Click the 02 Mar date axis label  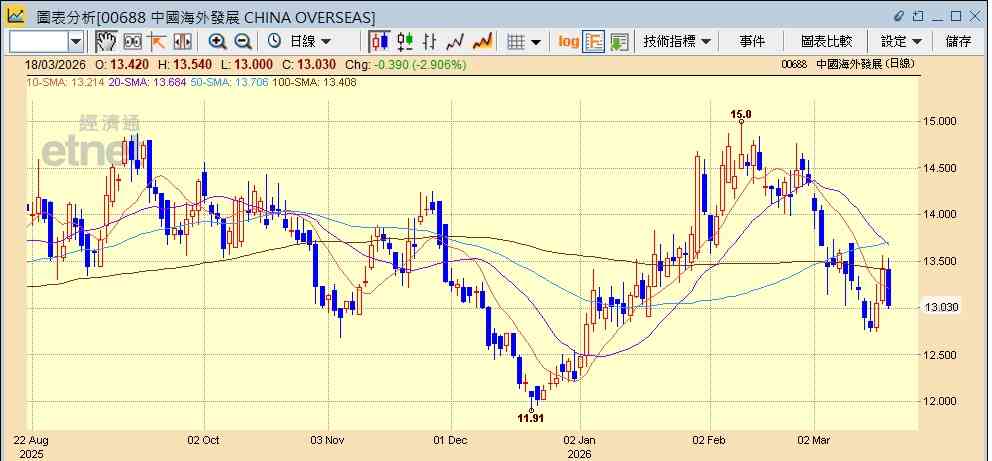(814, 440)
